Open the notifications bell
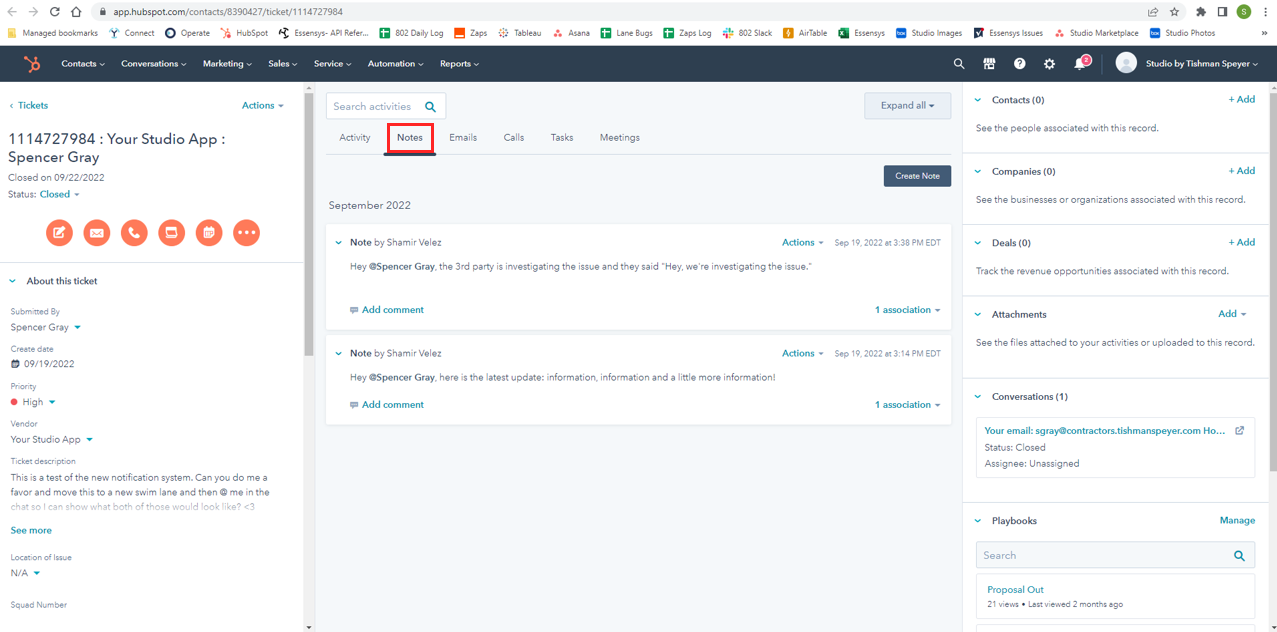The image size is (1277, 632). 1080,64
